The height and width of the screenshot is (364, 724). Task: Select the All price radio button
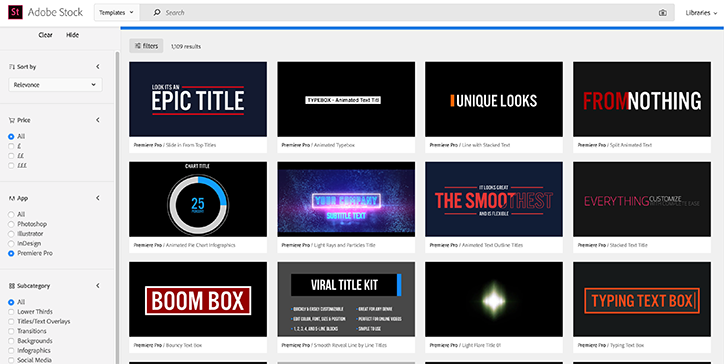pyautogui.click(x=11, y=137)
